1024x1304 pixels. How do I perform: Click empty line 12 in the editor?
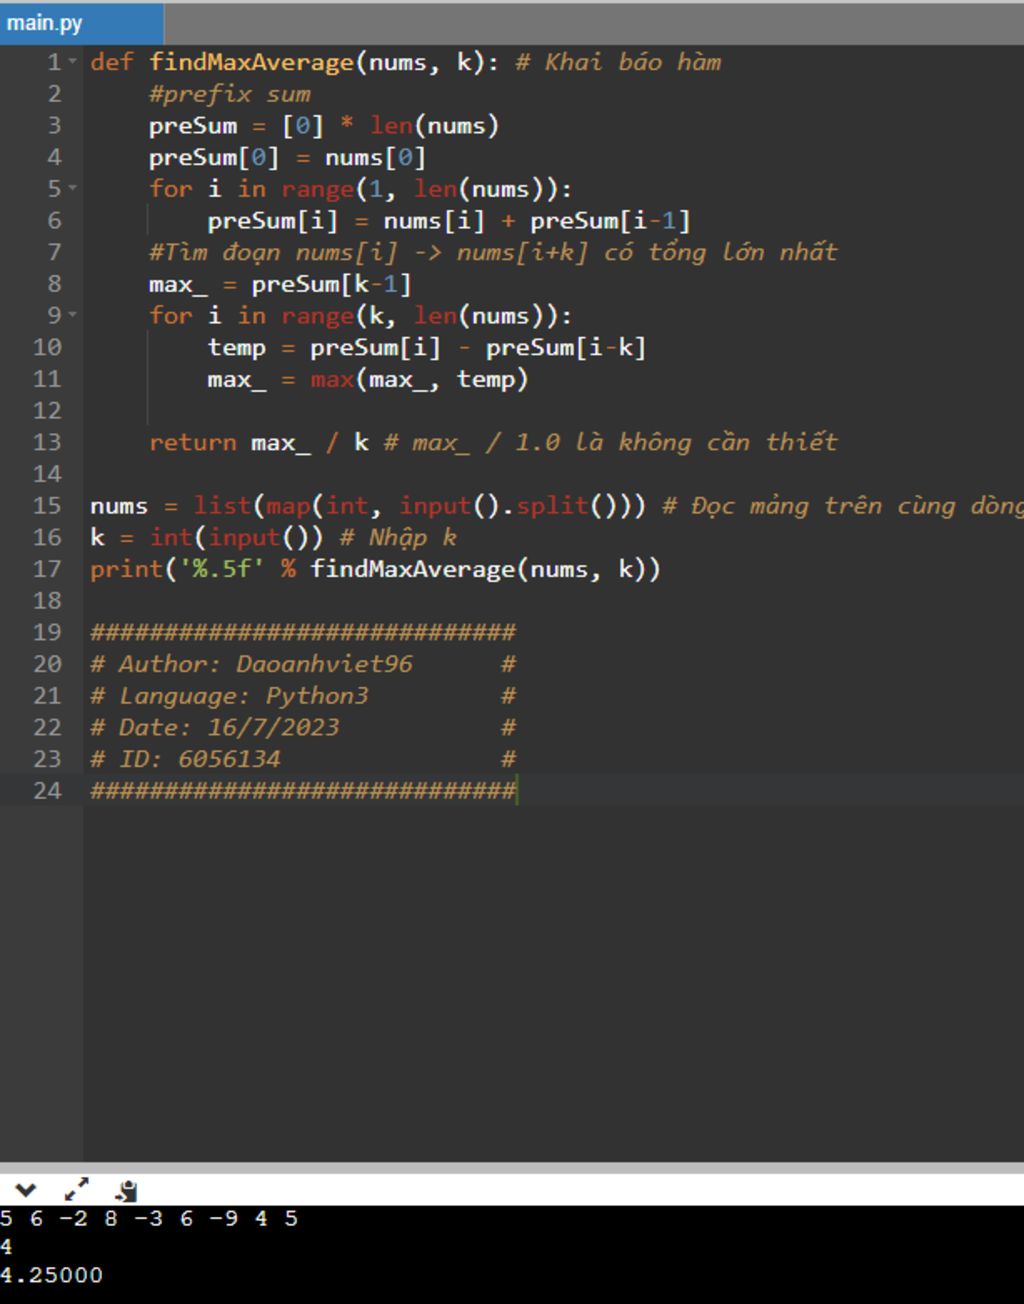553,411
